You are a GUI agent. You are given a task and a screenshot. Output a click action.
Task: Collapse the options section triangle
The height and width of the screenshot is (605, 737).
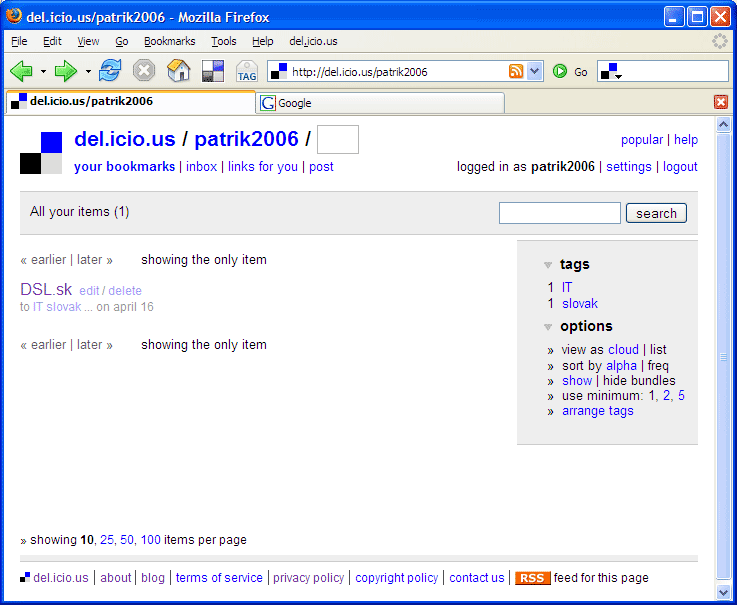point(548,327)
